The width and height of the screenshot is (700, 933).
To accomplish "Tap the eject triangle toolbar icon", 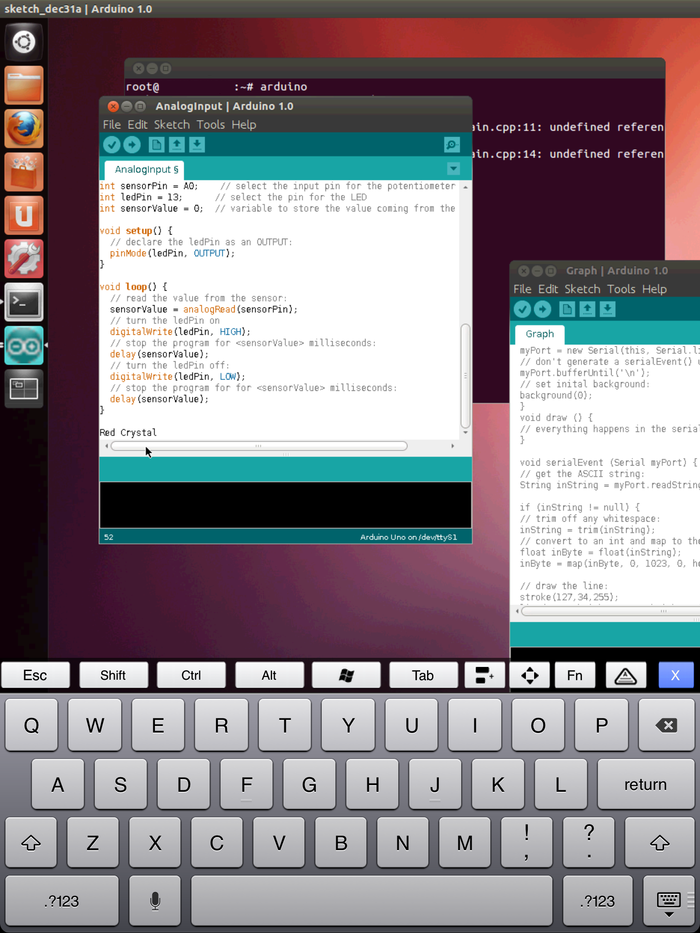I will pyautogui.click(x=626, y=675).
